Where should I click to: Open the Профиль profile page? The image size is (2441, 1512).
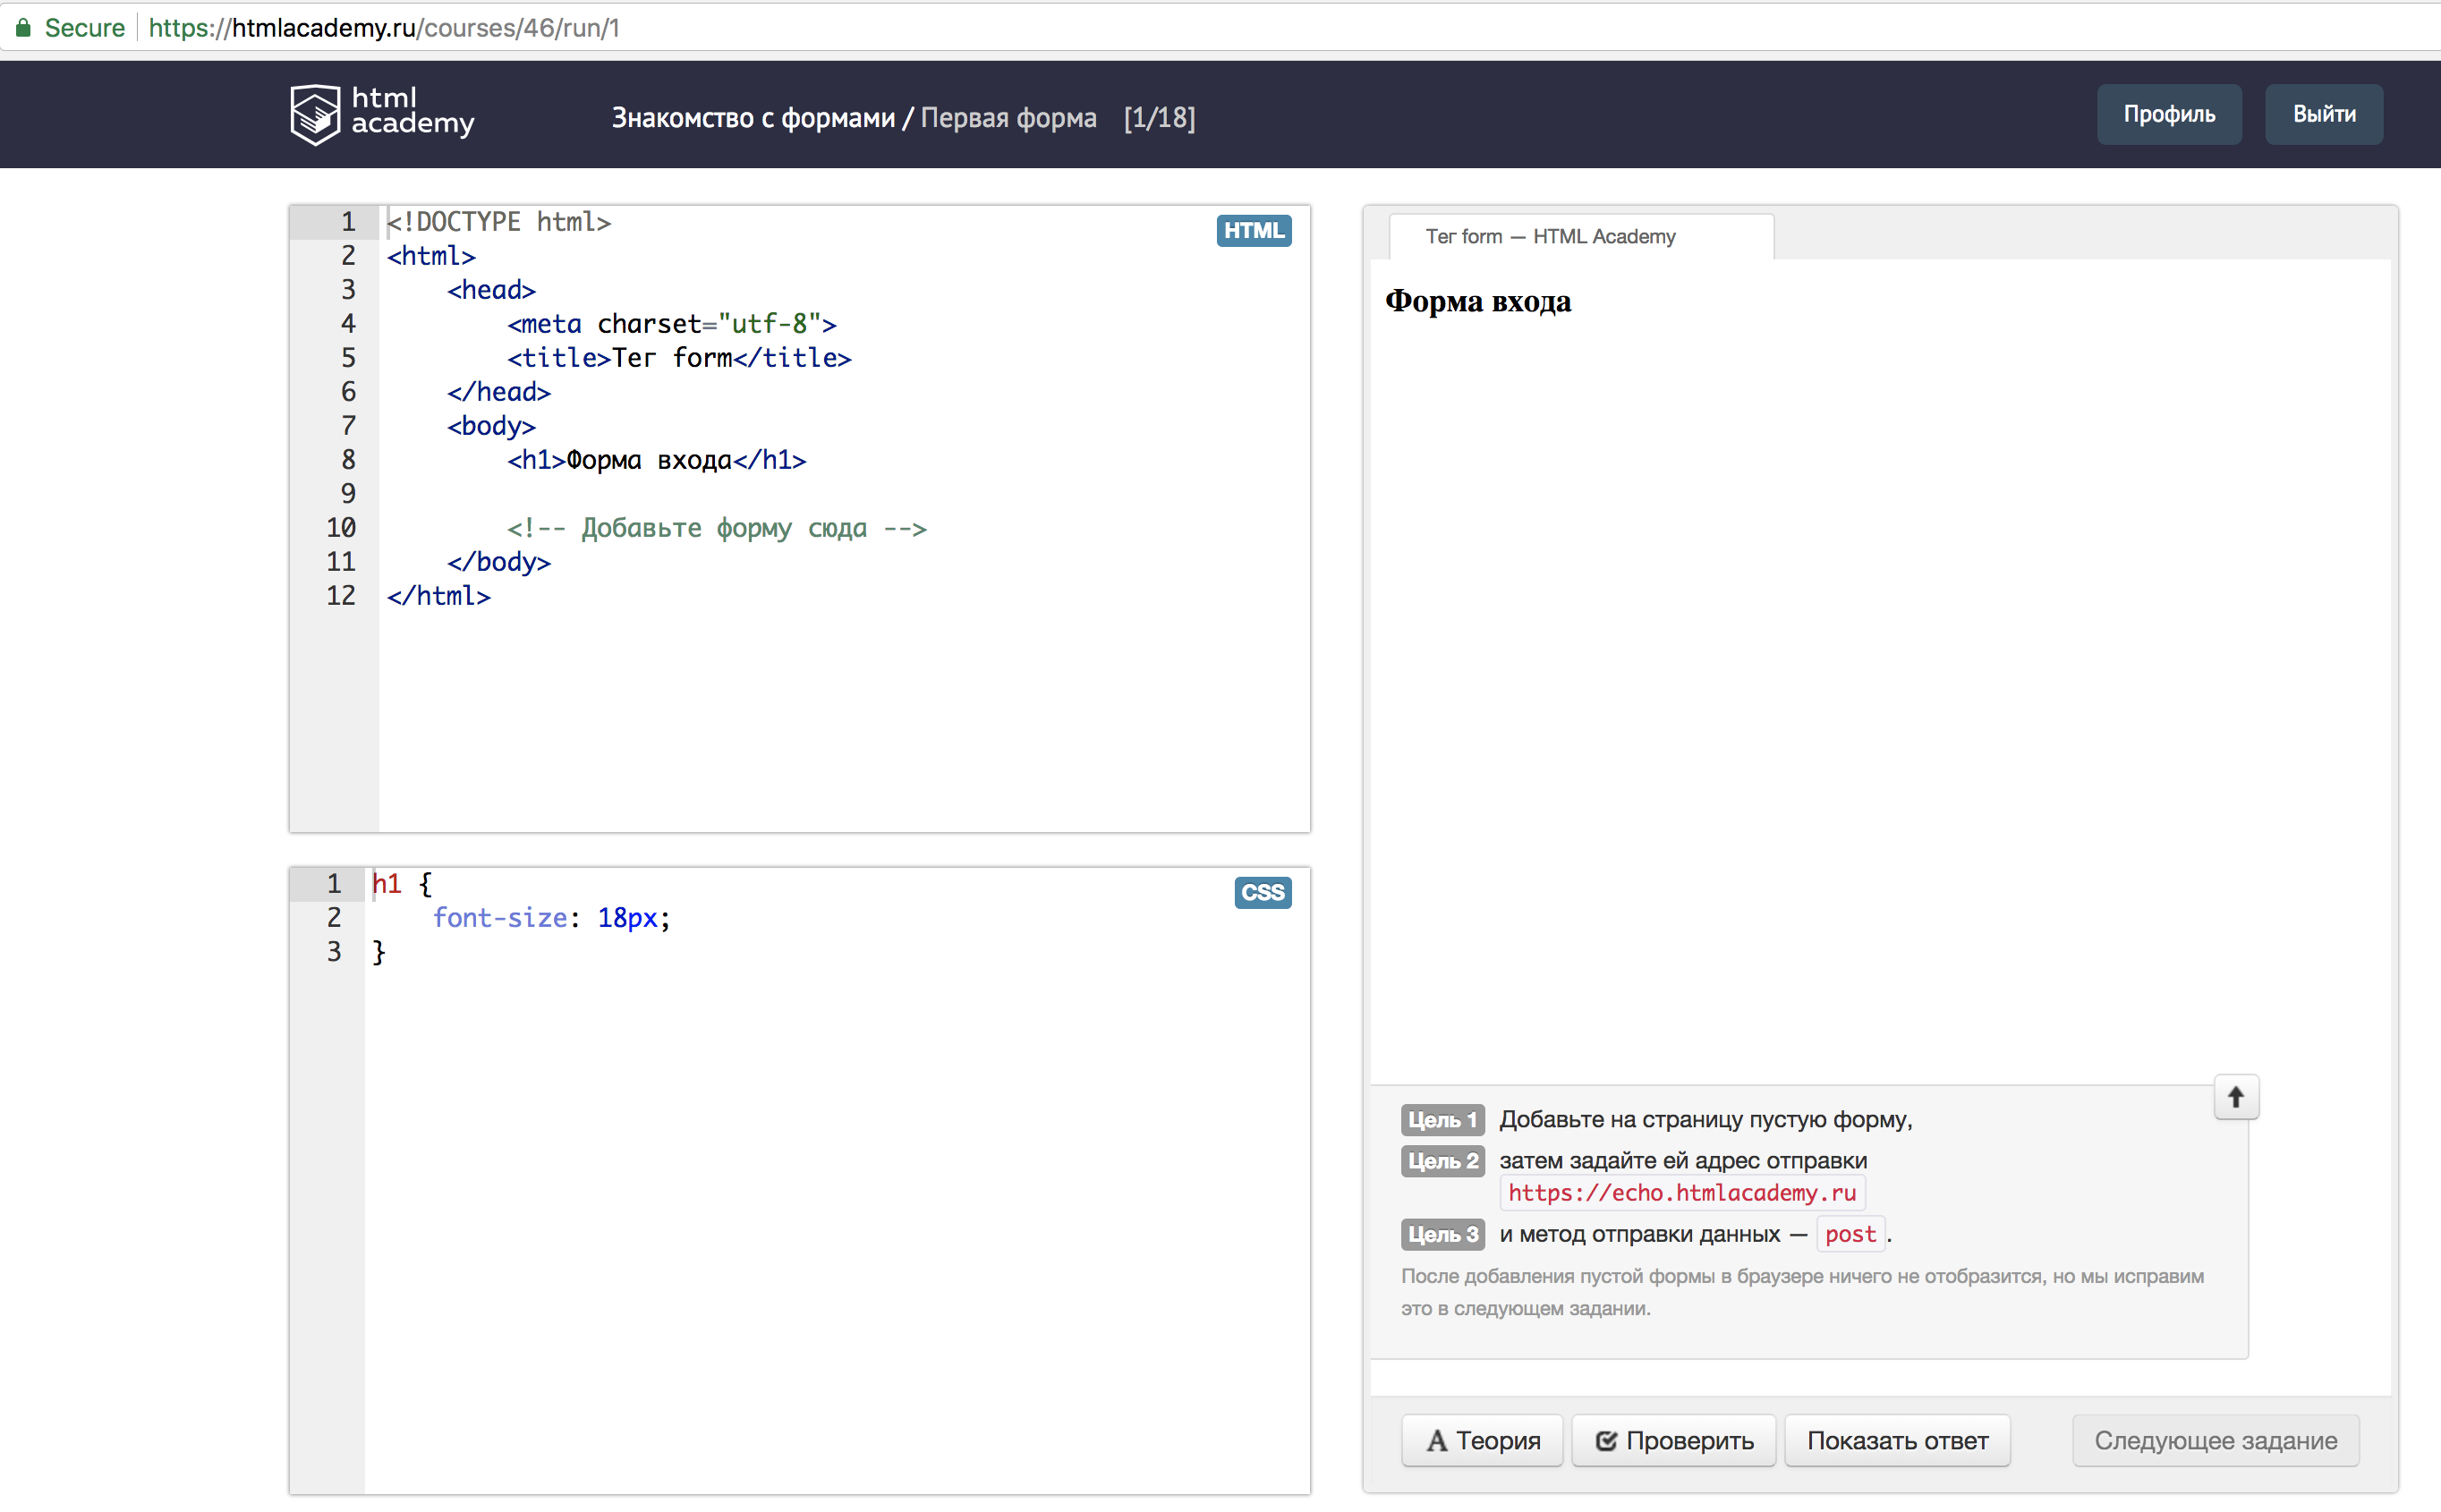2168,114
